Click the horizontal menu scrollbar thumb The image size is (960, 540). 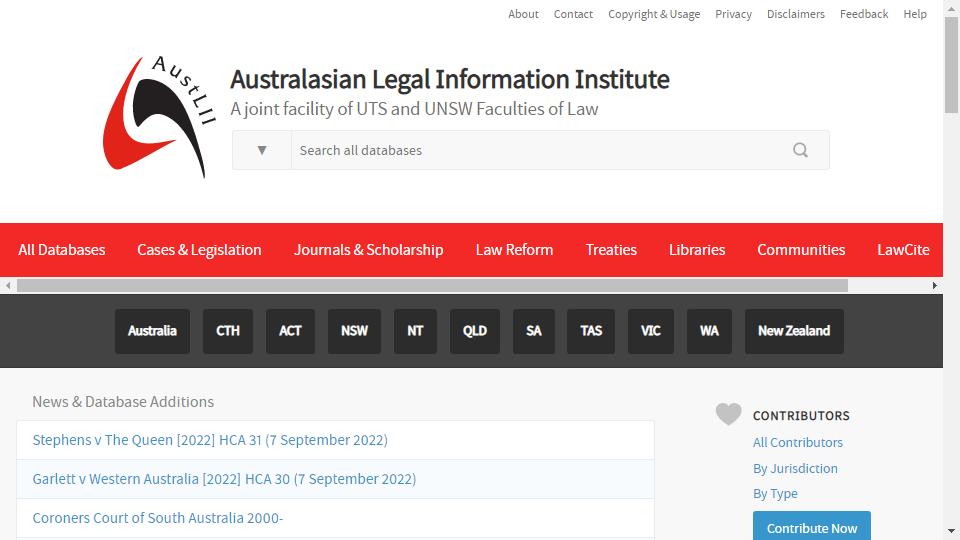[432, 285]
